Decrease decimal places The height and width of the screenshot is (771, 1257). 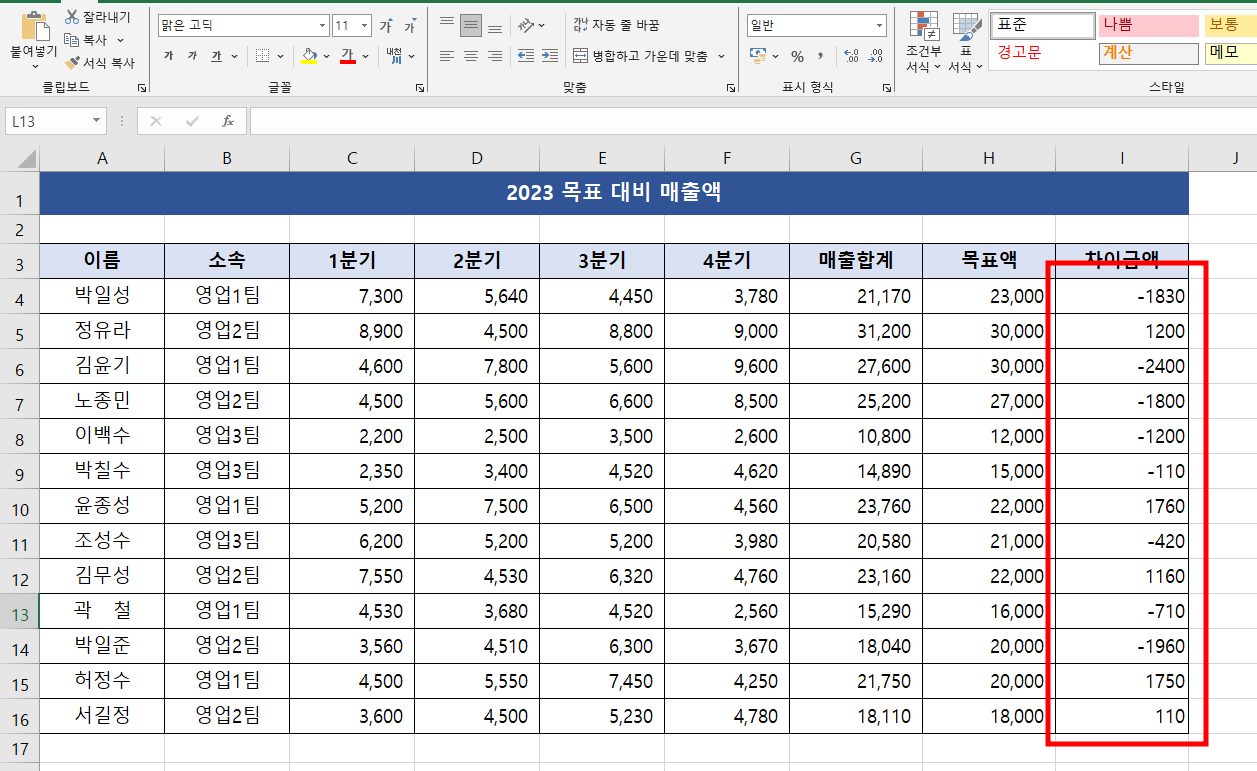(875, 56)
